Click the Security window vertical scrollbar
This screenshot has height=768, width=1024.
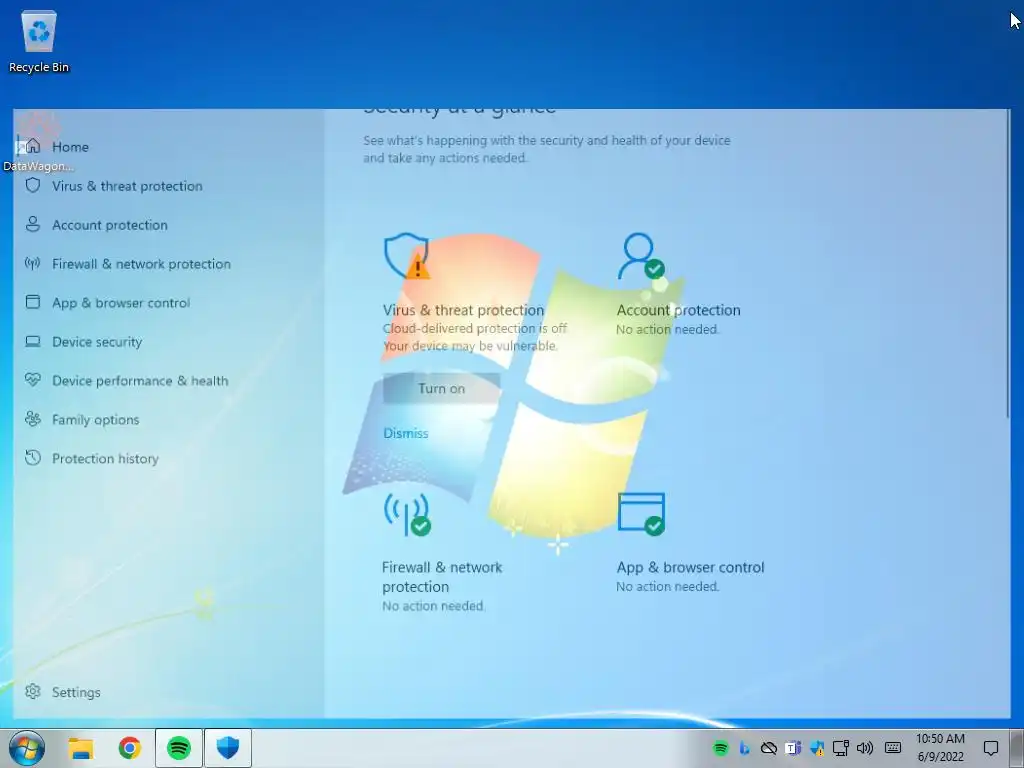(1008, 264)
